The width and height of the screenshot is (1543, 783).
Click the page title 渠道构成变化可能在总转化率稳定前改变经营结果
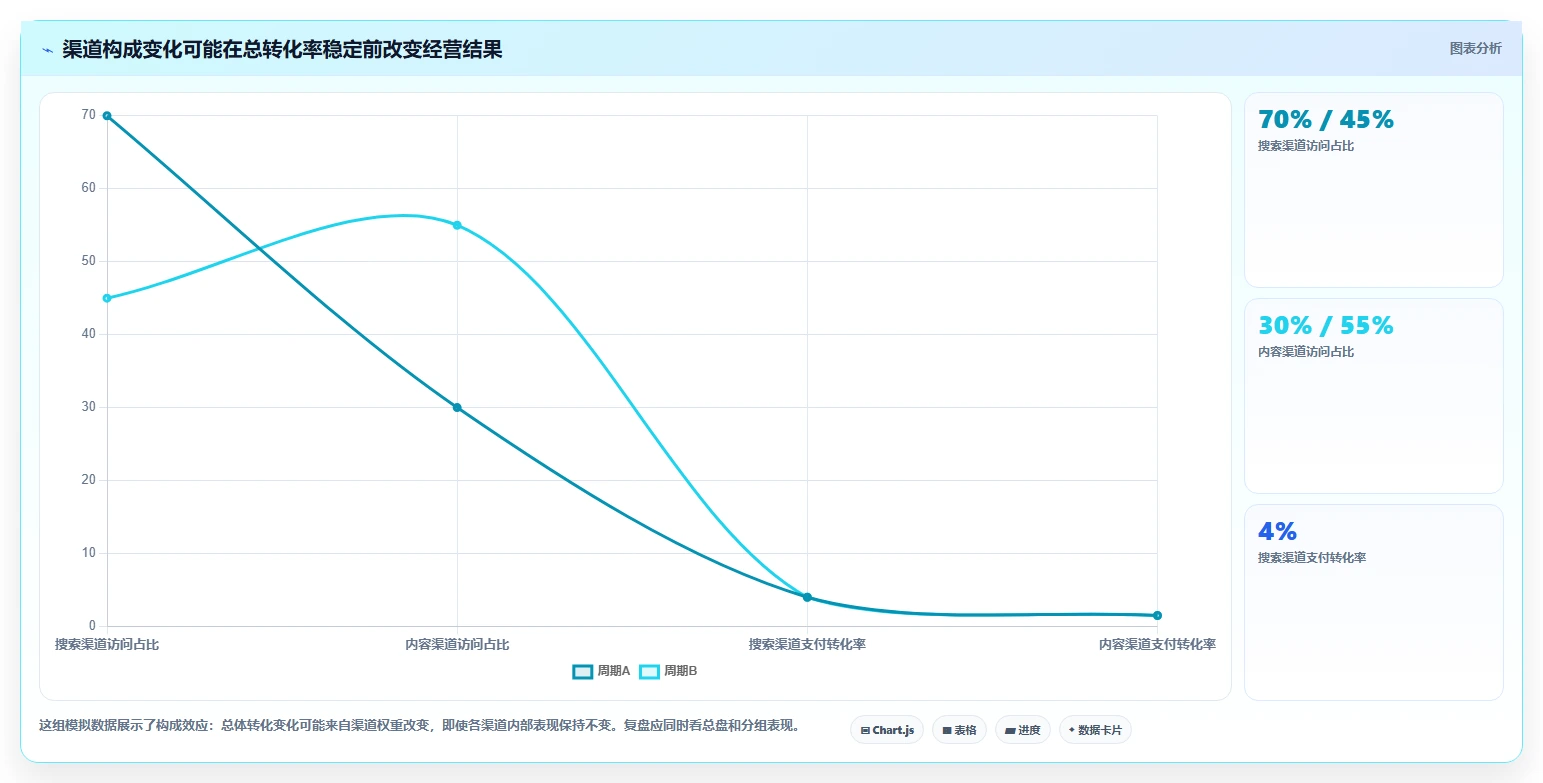[282, 50]
